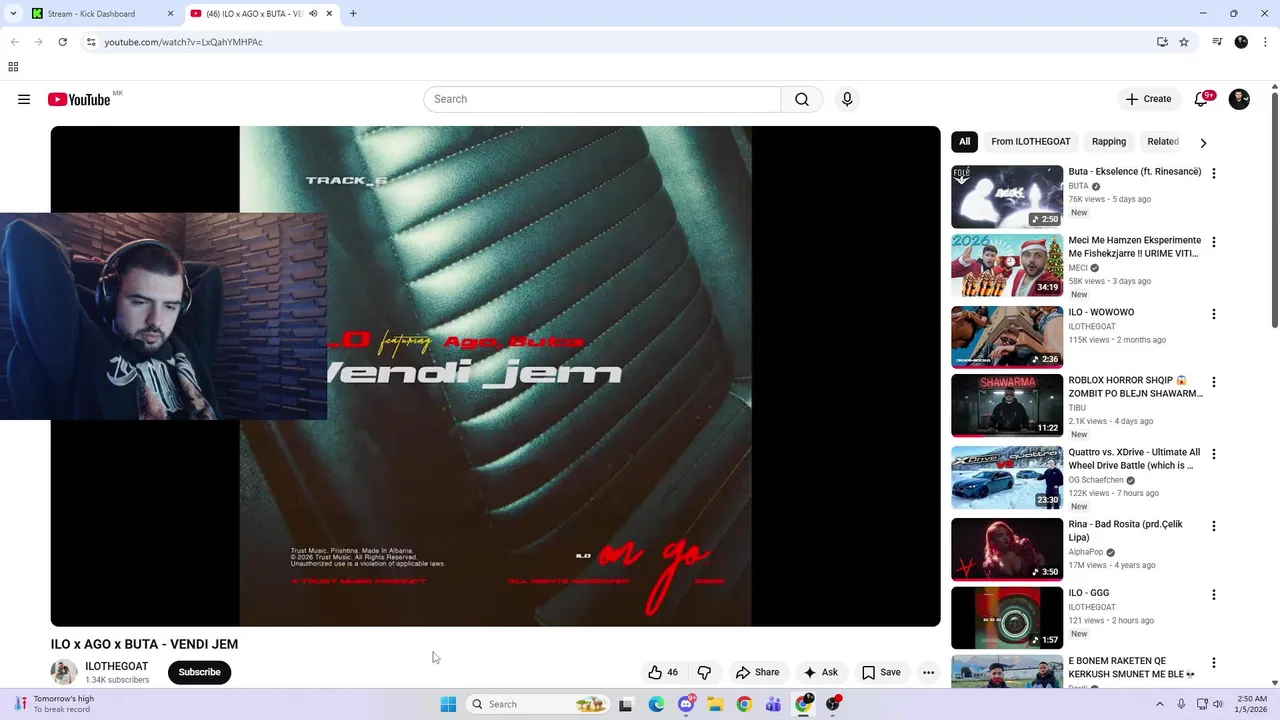Click the page vertical scrollbar
This screenshot has width=1280, height=720.
coord(1275,210)
